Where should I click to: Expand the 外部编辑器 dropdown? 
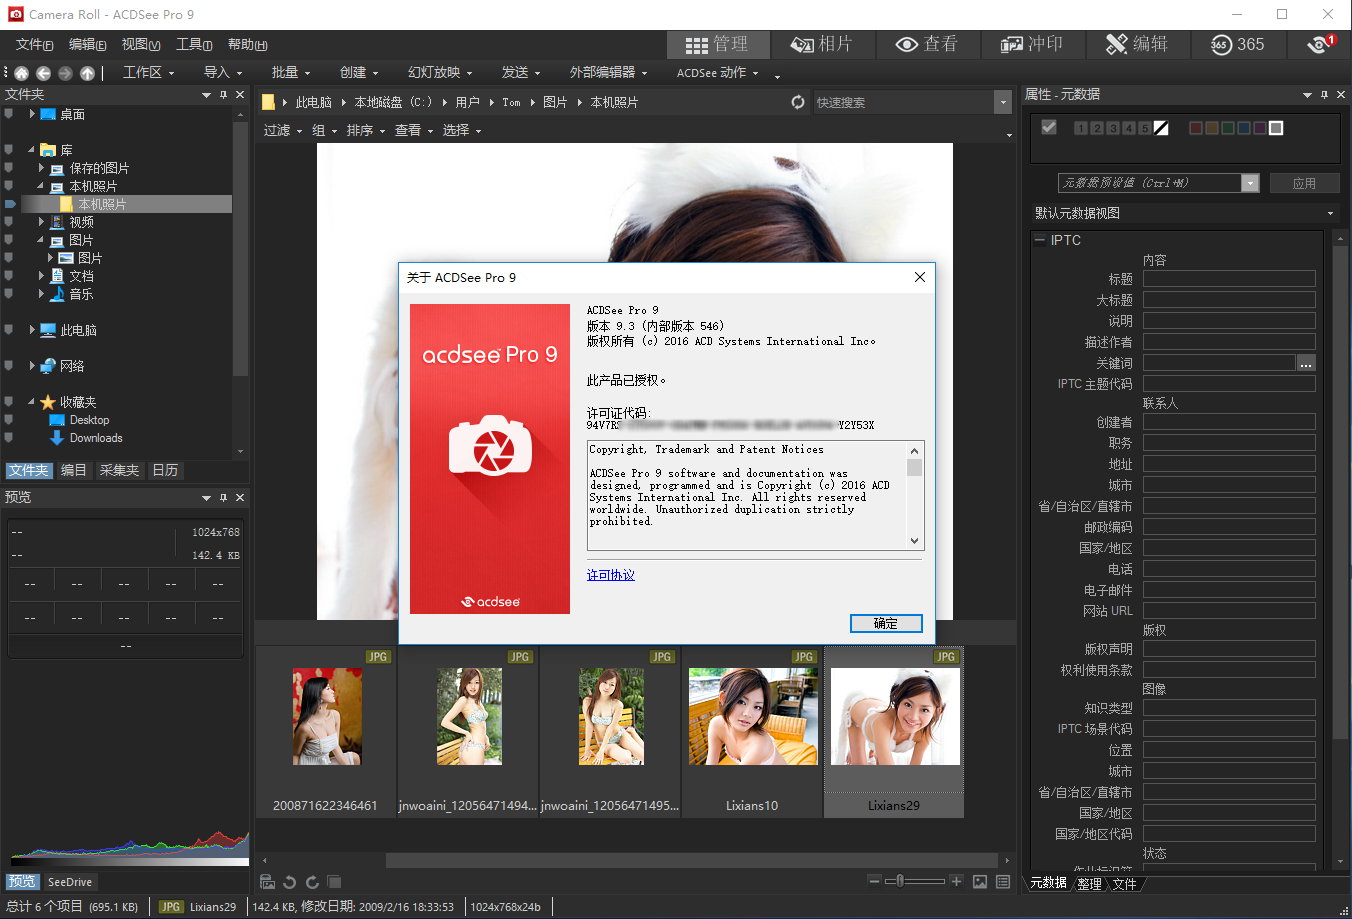608,72
